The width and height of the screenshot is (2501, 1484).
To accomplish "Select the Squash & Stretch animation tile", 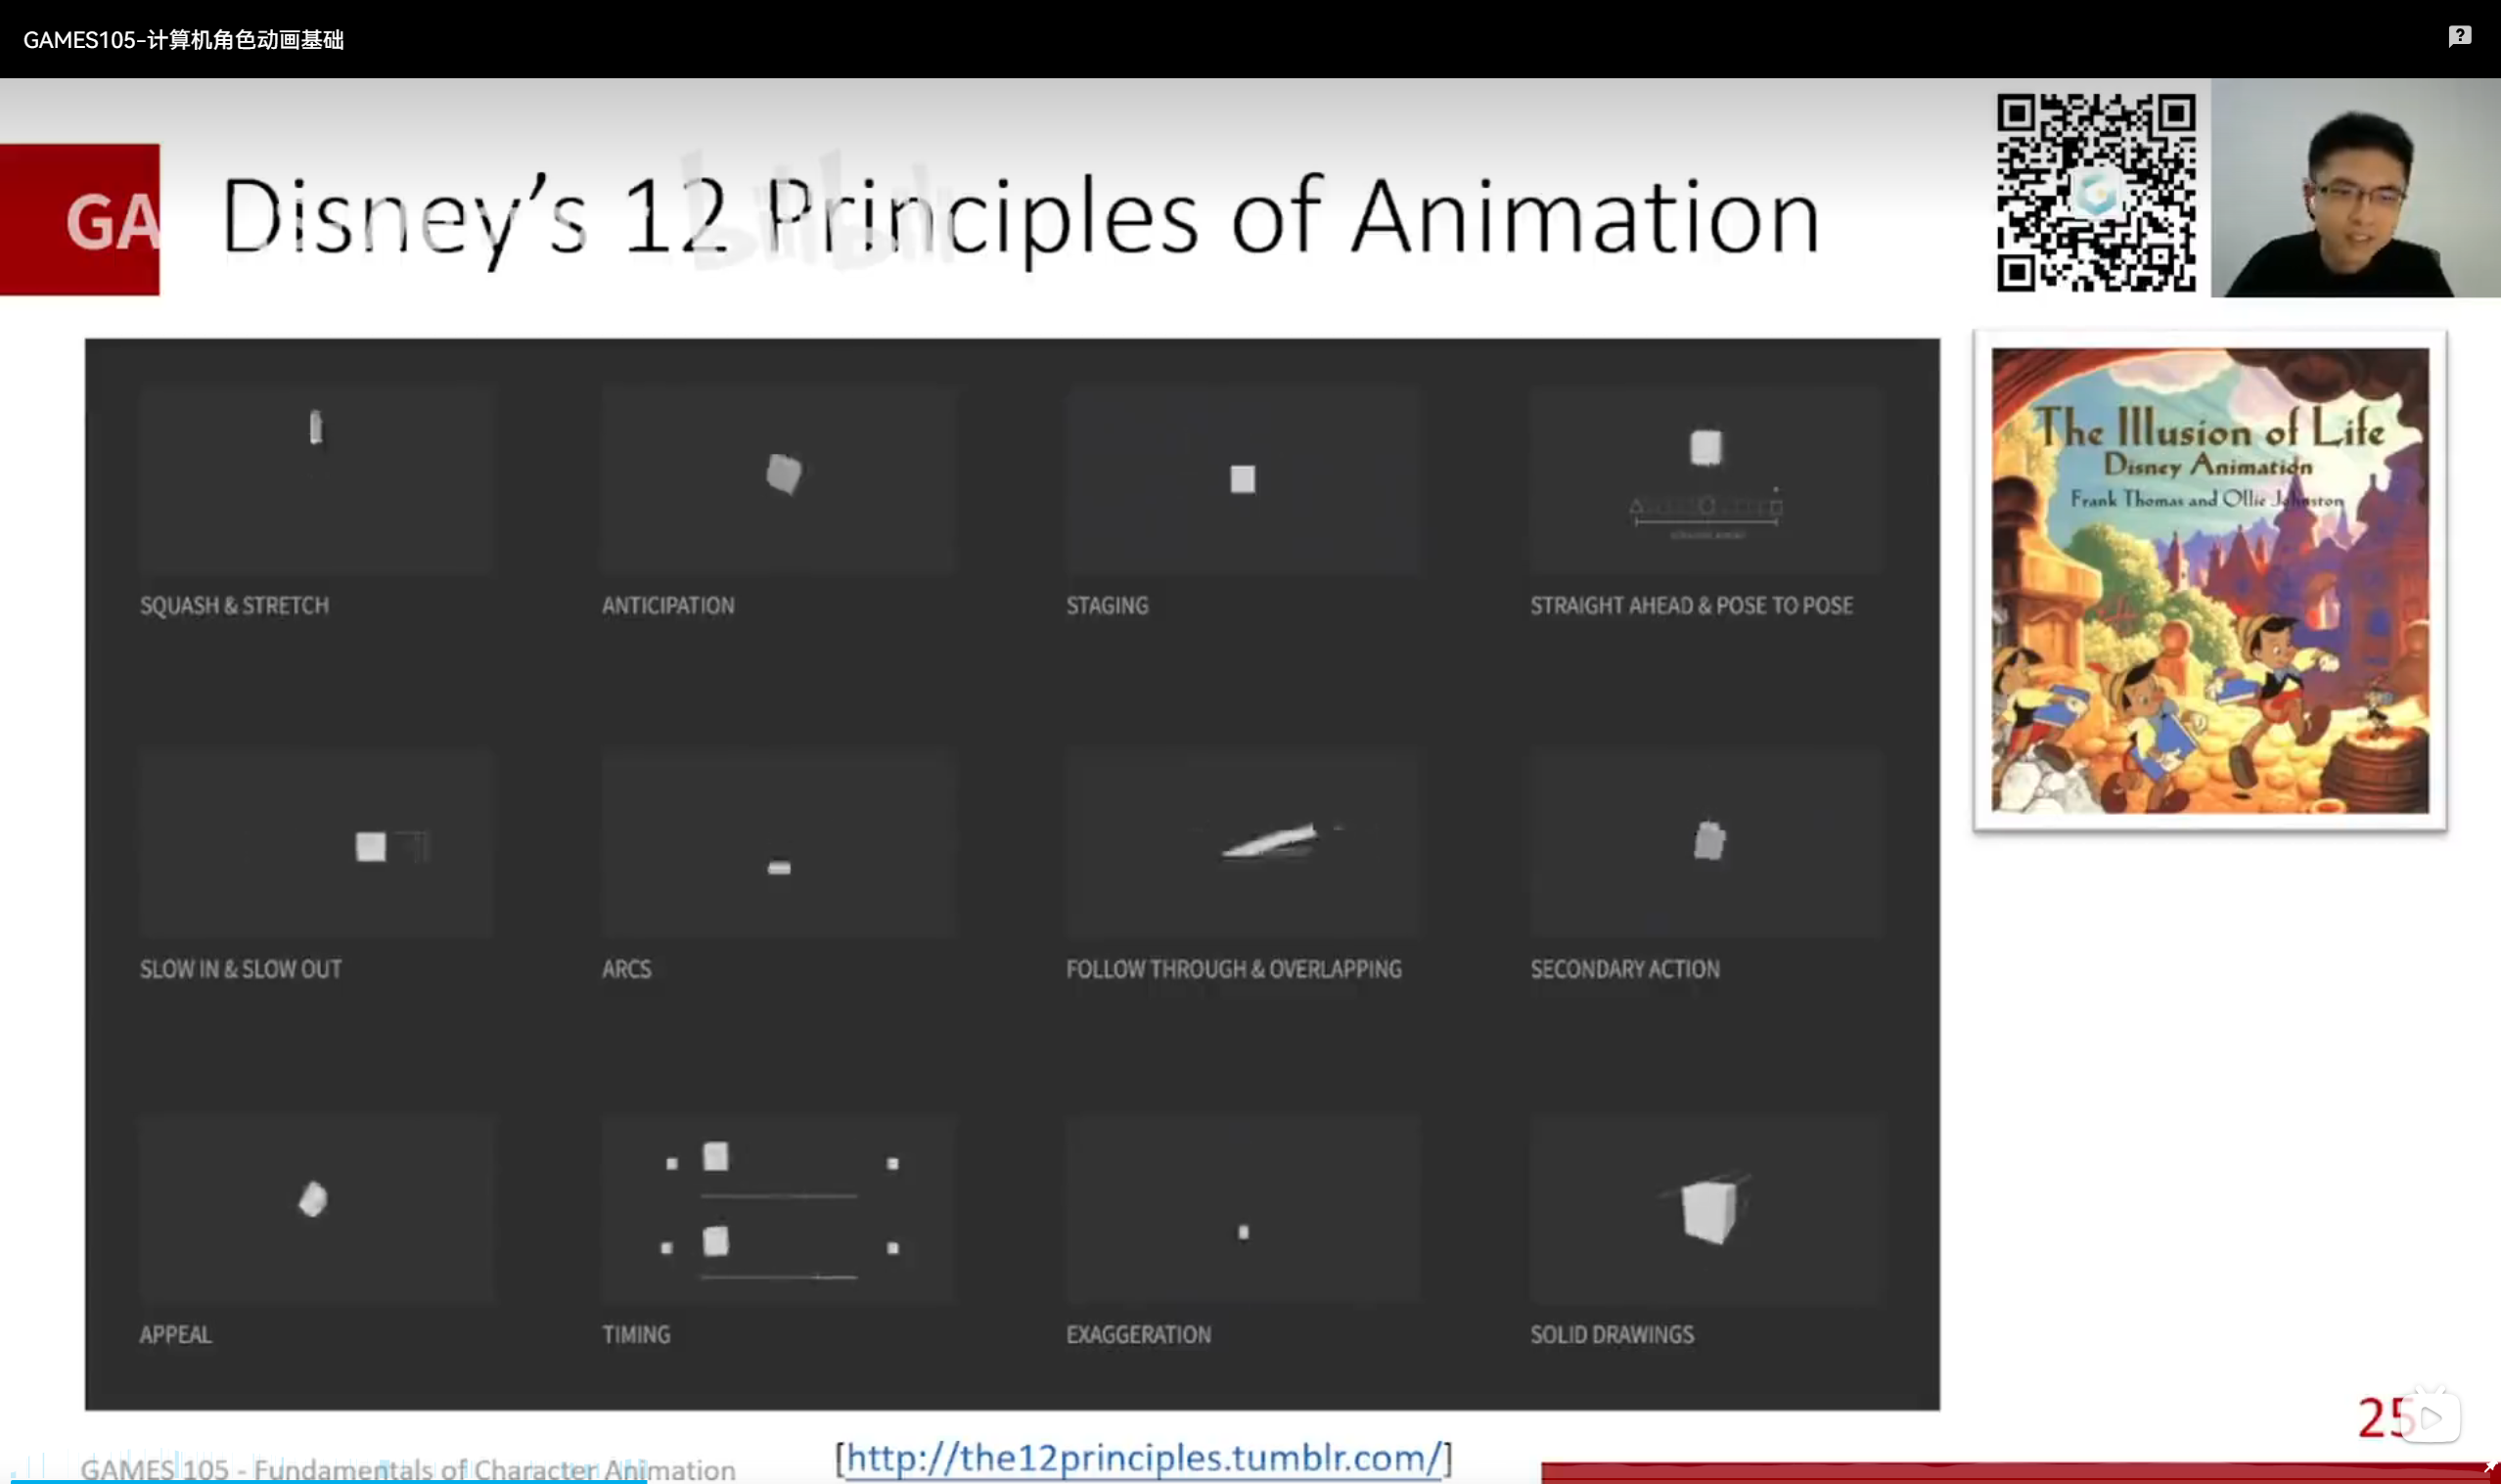I will tap(316, 480).
